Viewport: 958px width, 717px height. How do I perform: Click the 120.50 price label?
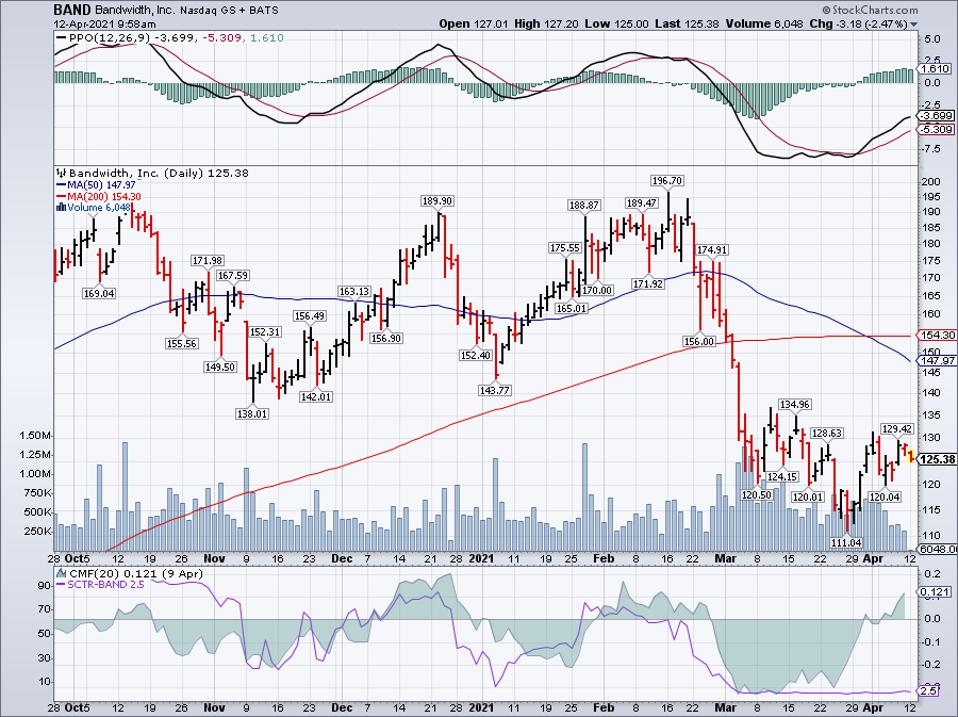[756, 495]
